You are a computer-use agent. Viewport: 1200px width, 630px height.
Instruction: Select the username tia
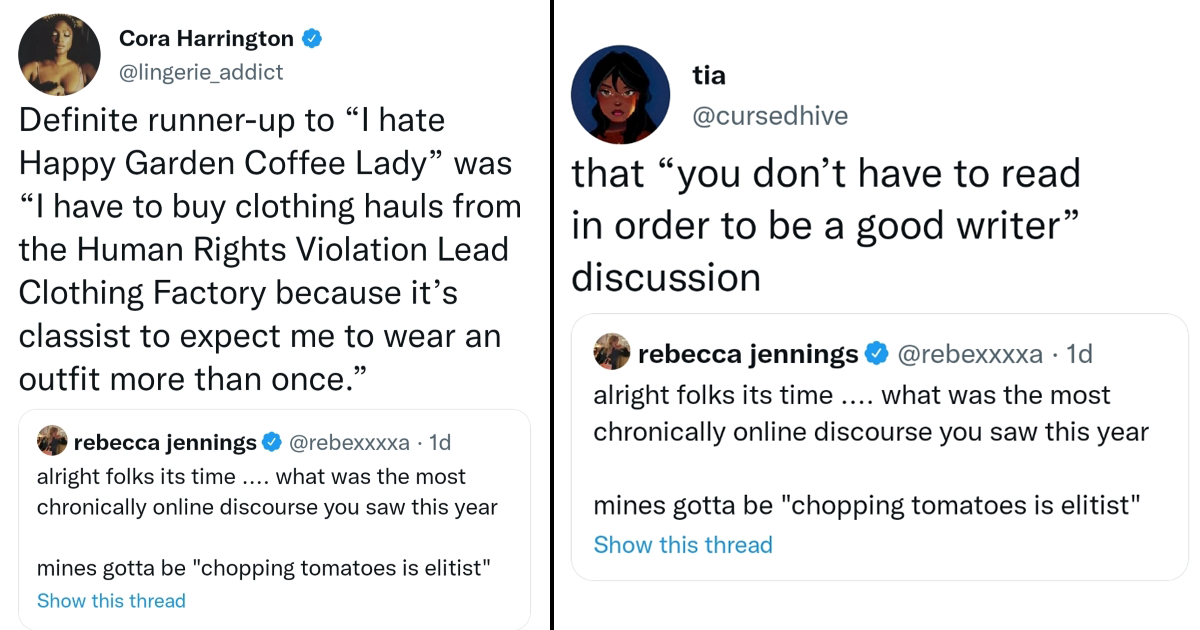pyautogui.click(x=709, y=74)
